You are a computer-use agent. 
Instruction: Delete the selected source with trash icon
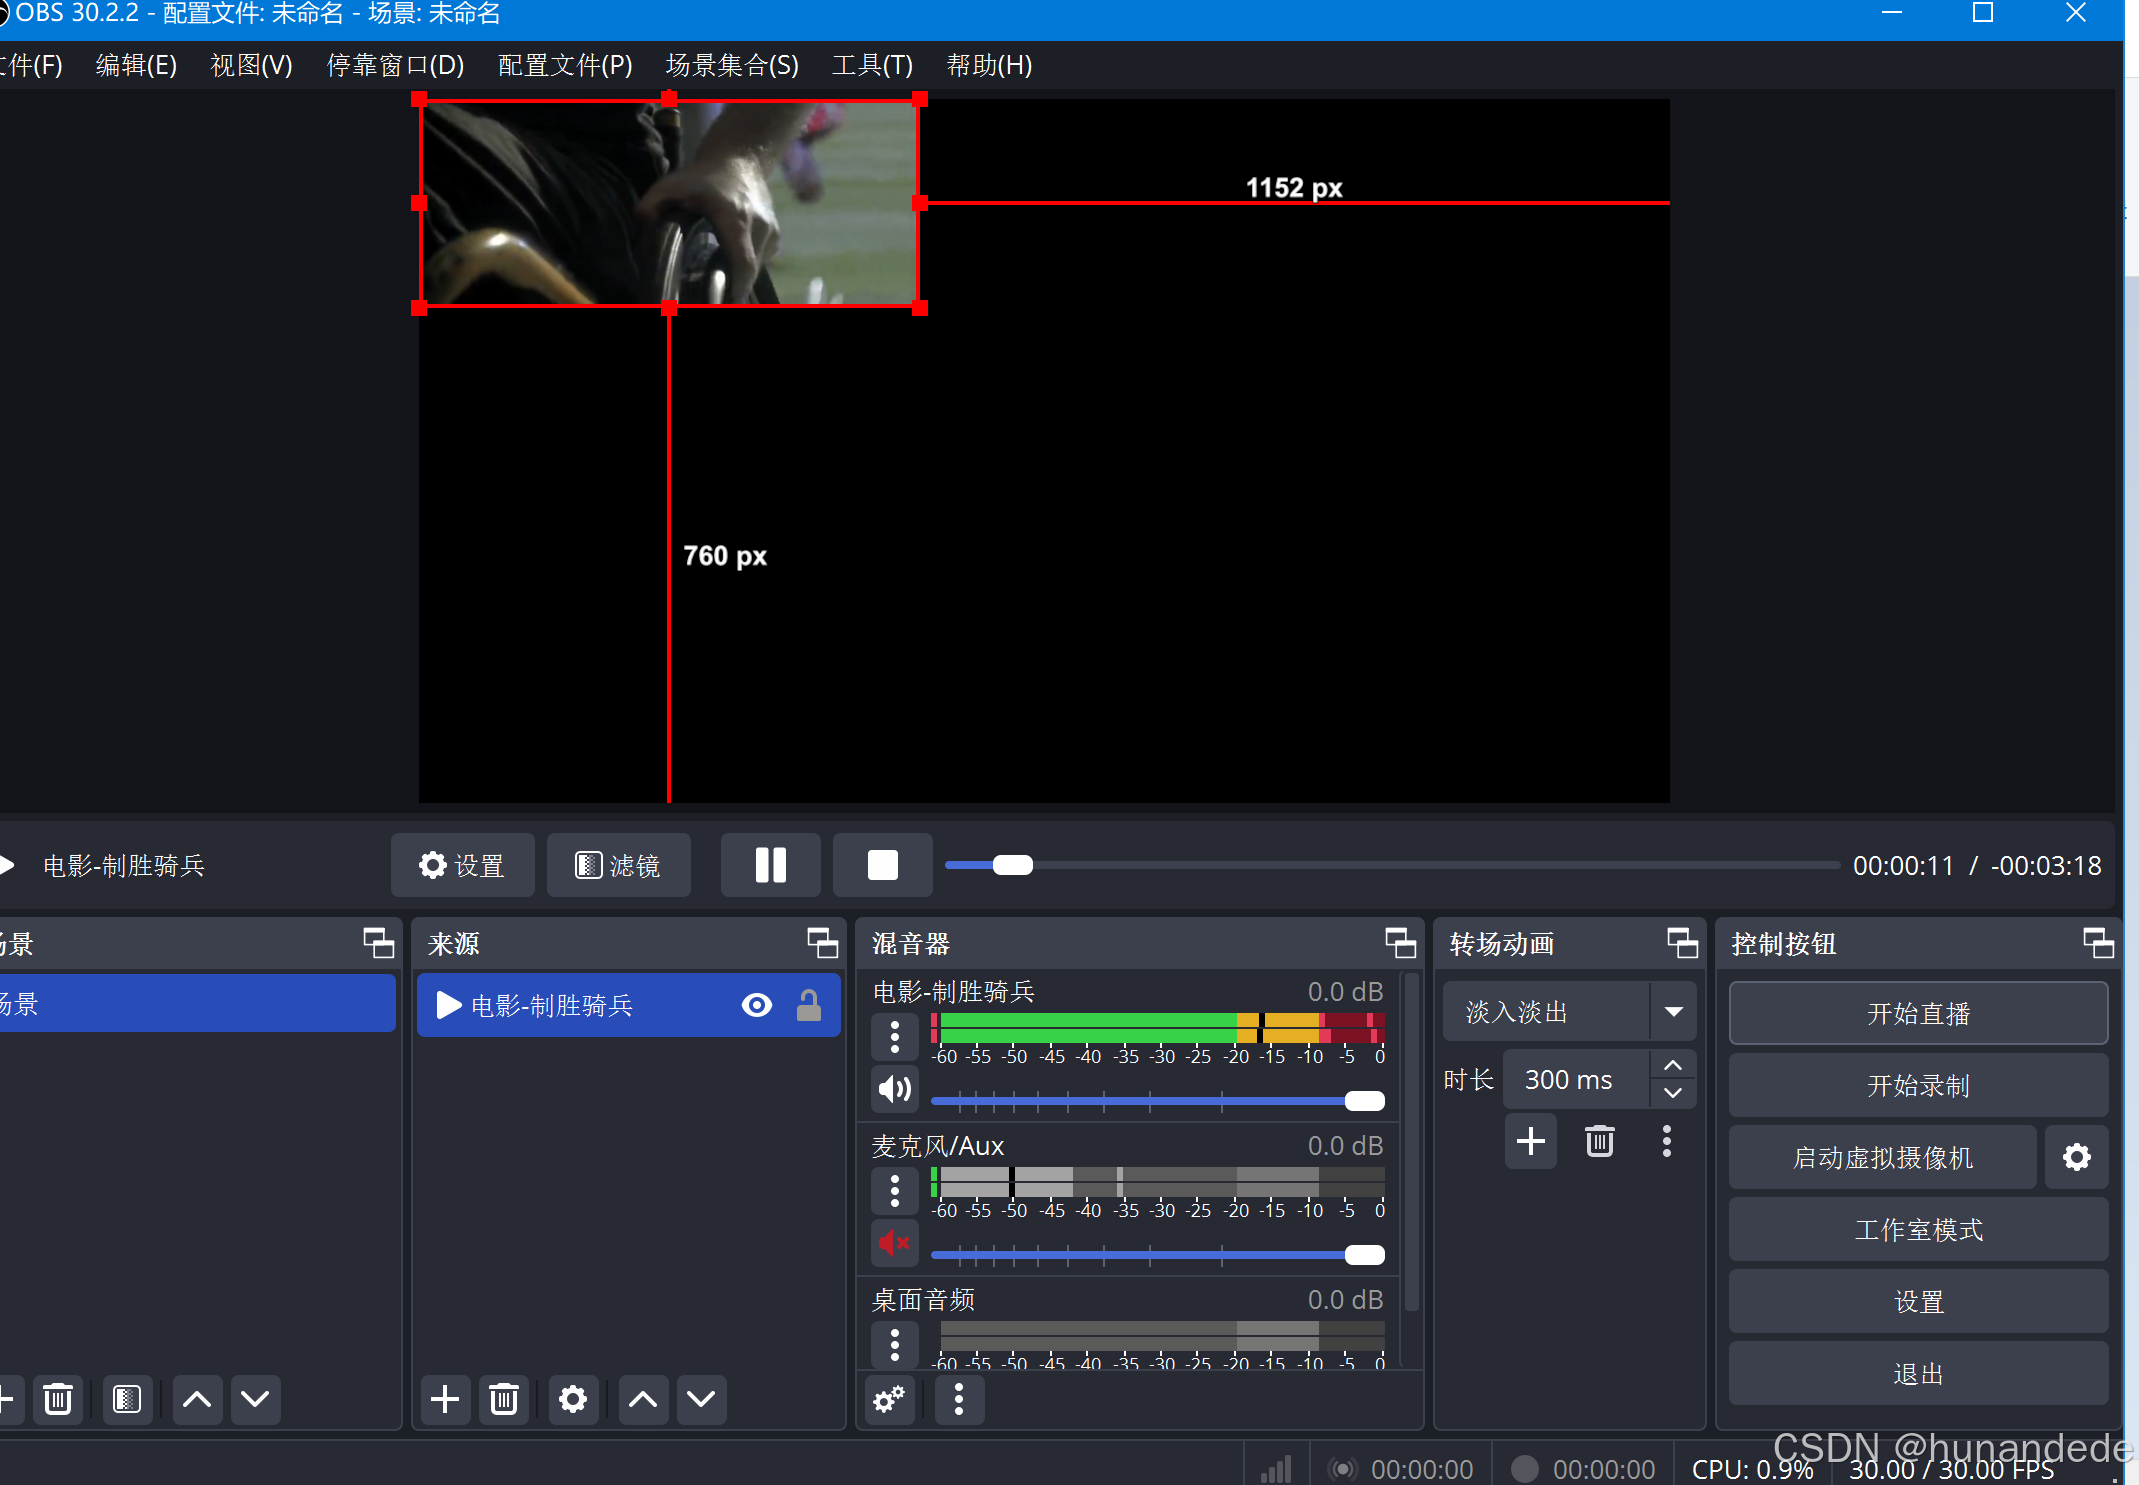tap(504, 1399)
